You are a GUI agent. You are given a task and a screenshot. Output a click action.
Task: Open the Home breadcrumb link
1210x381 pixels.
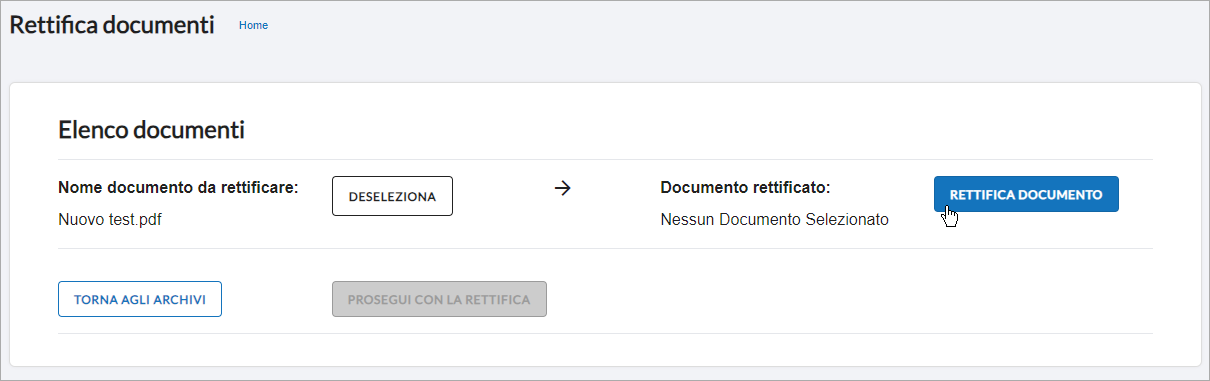click(253, 25)
